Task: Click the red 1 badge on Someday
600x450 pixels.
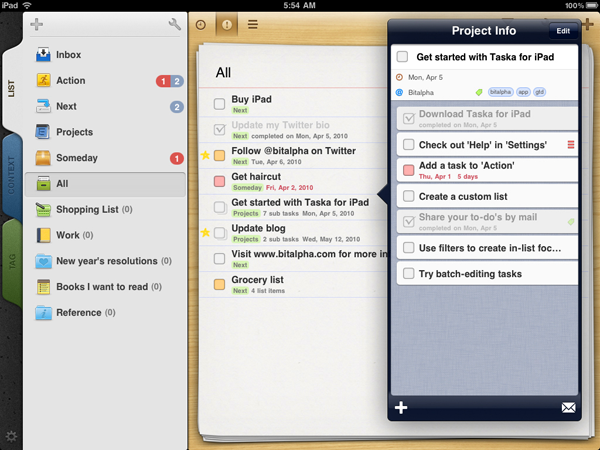Action: coord(177,158)
